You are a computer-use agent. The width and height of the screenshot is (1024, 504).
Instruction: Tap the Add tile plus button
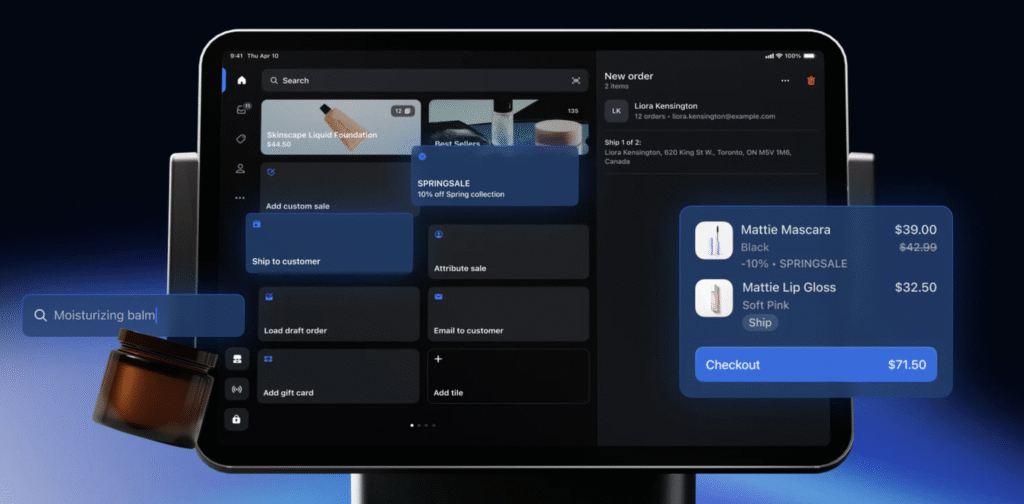(x=509, y=376)
